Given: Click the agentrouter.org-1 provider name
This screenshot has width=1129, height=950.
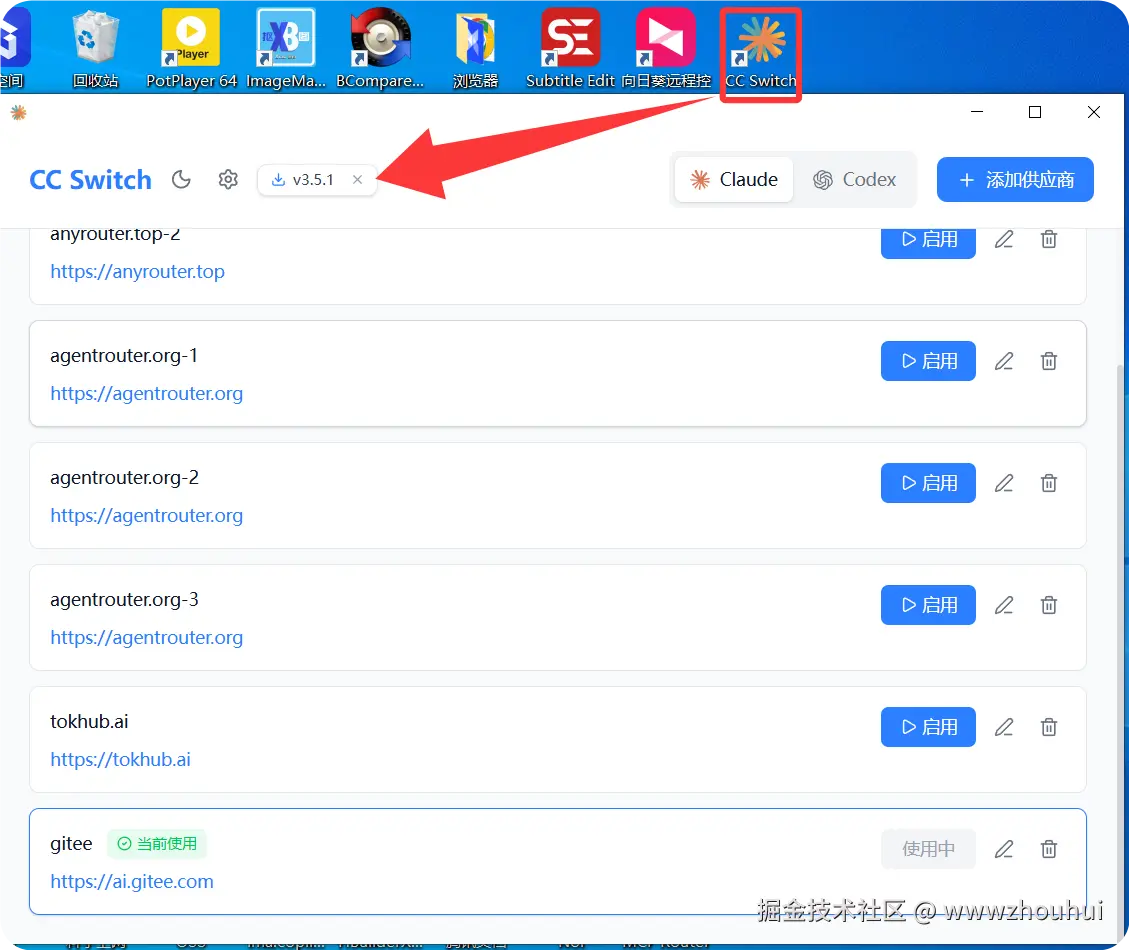Looking at the screenshot, I should click(x=124, y=356).
